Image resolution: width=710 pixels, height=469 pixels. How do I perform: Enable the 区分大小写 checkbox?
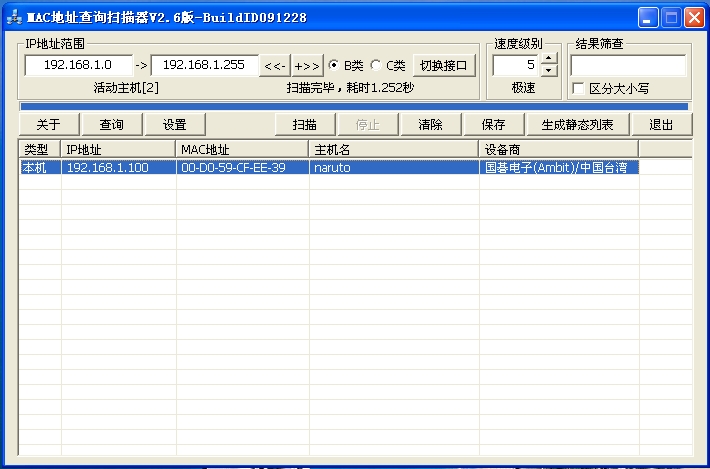click(578, 88)
